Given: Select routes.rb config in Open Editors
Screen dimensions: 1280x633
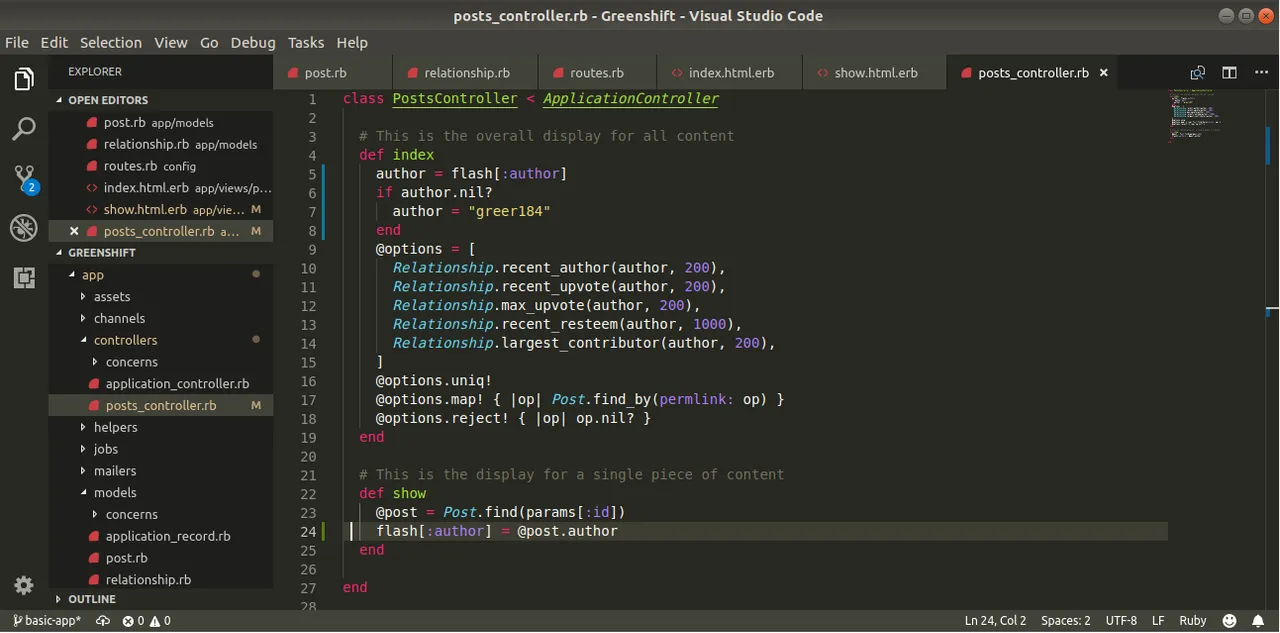Looking at the screenshot, I should 161,166.
